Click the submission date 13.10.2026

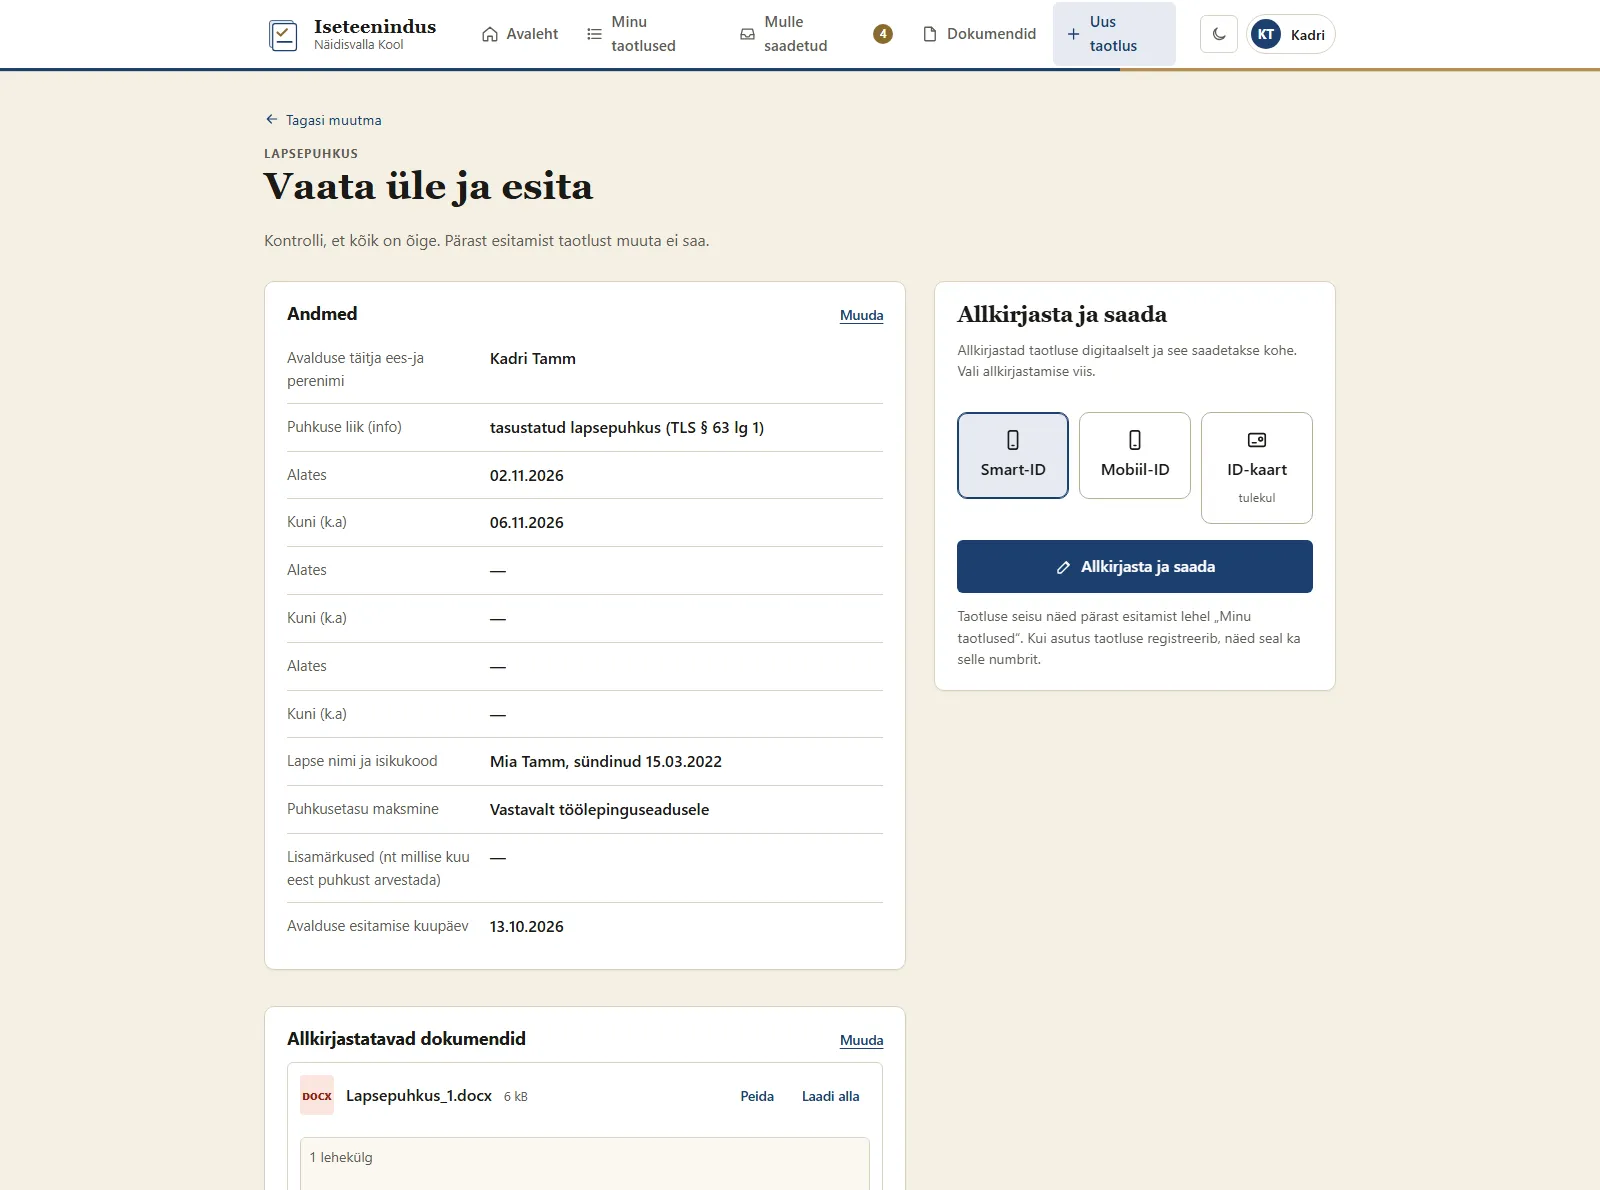pyautogui.click(x=527, y=927)
